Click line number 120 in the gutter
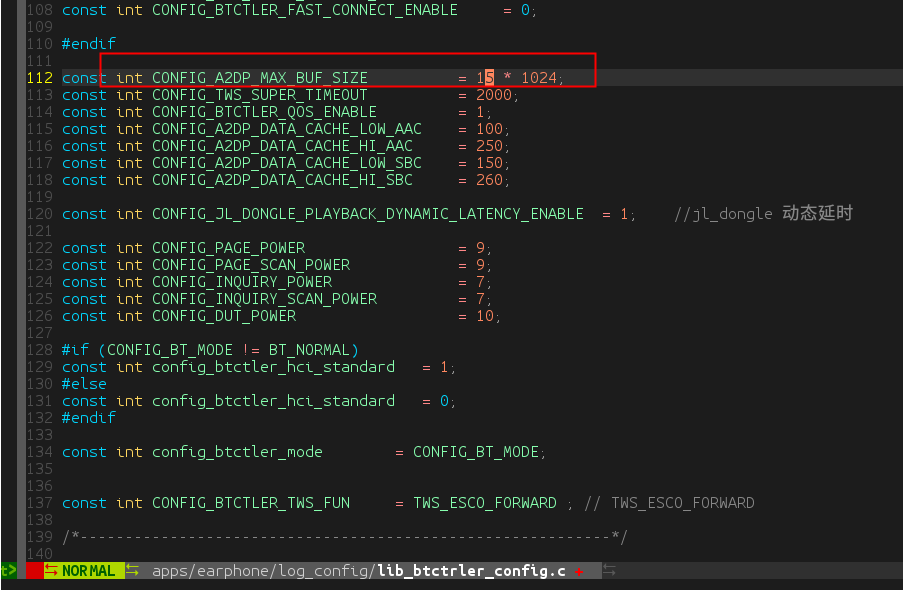 point(40,214)
